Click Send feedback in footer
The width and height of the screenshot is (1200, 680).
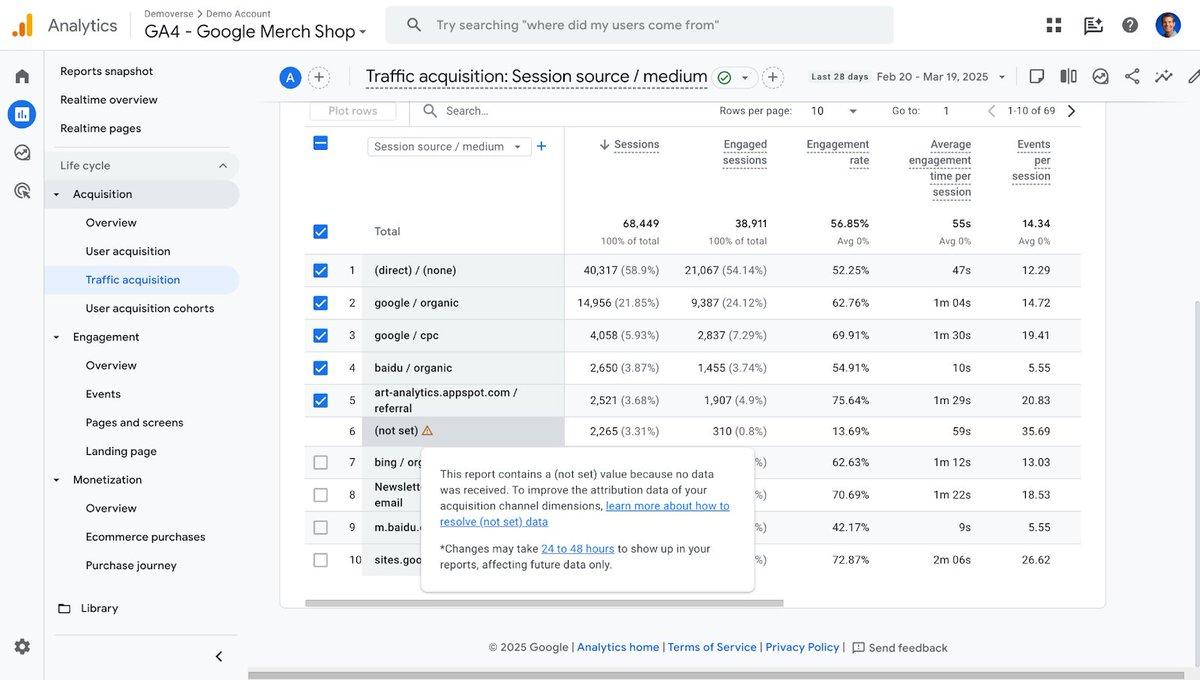(x=899, y=648)
